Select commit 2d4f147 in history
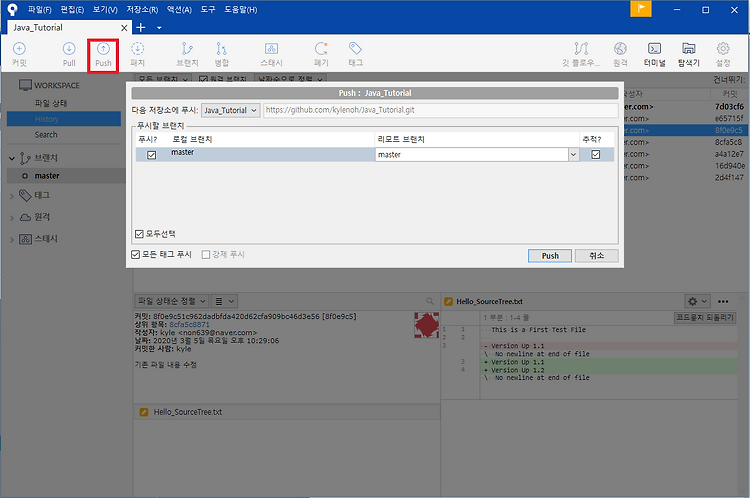The image size is (750, 498). [x=729, y=177]
